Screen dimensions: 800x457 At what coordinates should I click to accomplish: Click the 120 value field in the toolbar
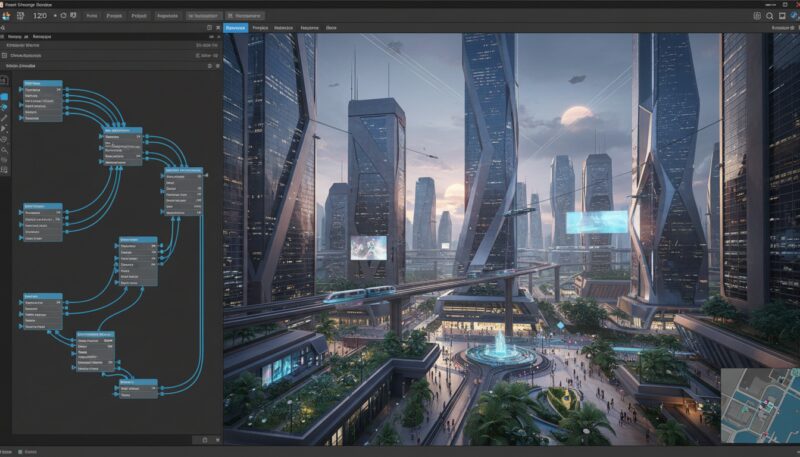39,16
